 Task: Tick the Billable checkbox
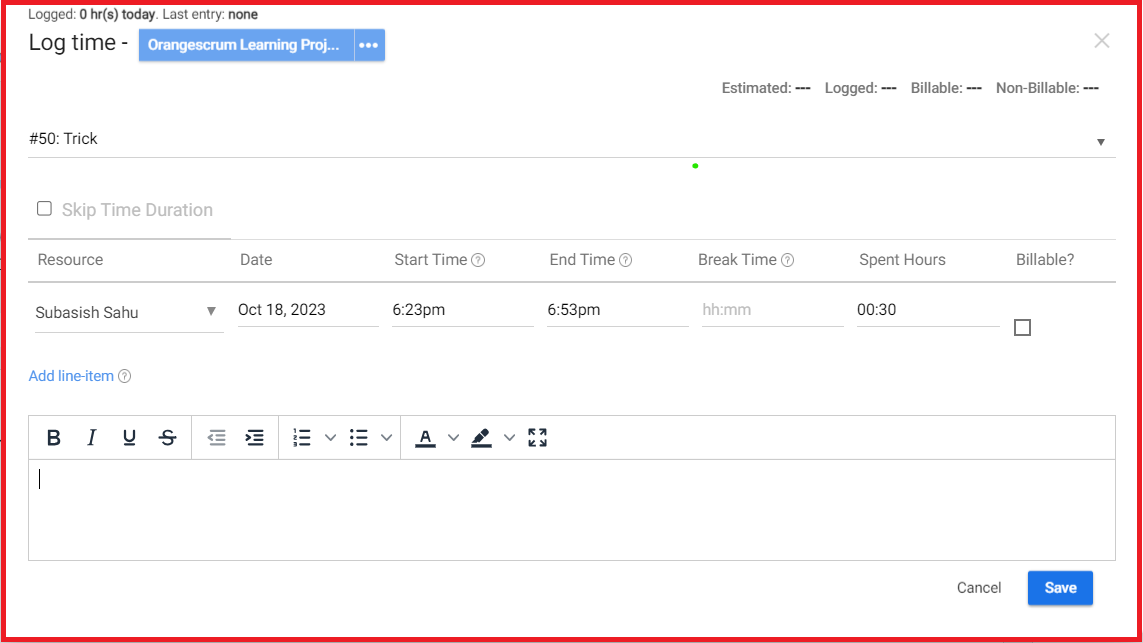(x=1022, y=327)
